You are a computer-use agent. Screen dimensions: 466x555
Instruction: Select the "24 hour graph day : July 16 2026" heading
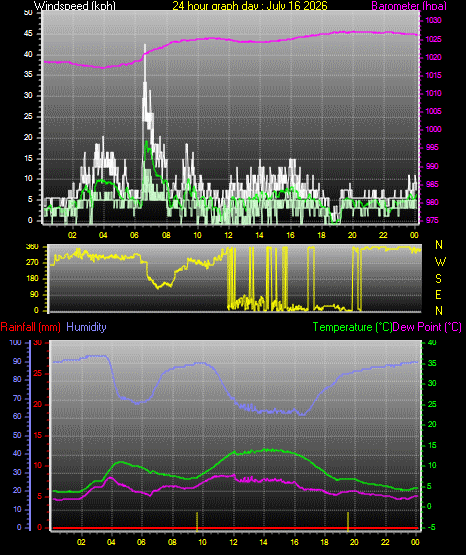pyautogui.click(x=250, y=6)
